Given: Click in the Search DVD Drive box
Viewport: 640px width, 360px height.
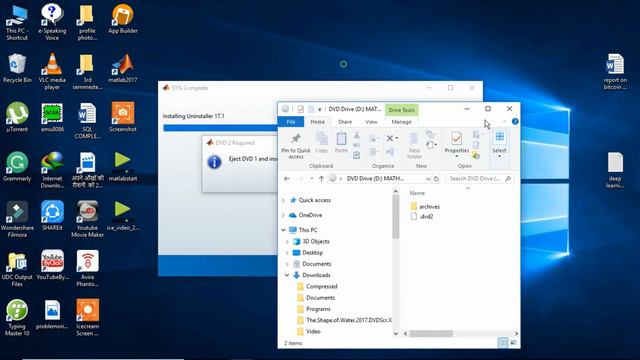Looking at the screenshot, I should point(480,179).
